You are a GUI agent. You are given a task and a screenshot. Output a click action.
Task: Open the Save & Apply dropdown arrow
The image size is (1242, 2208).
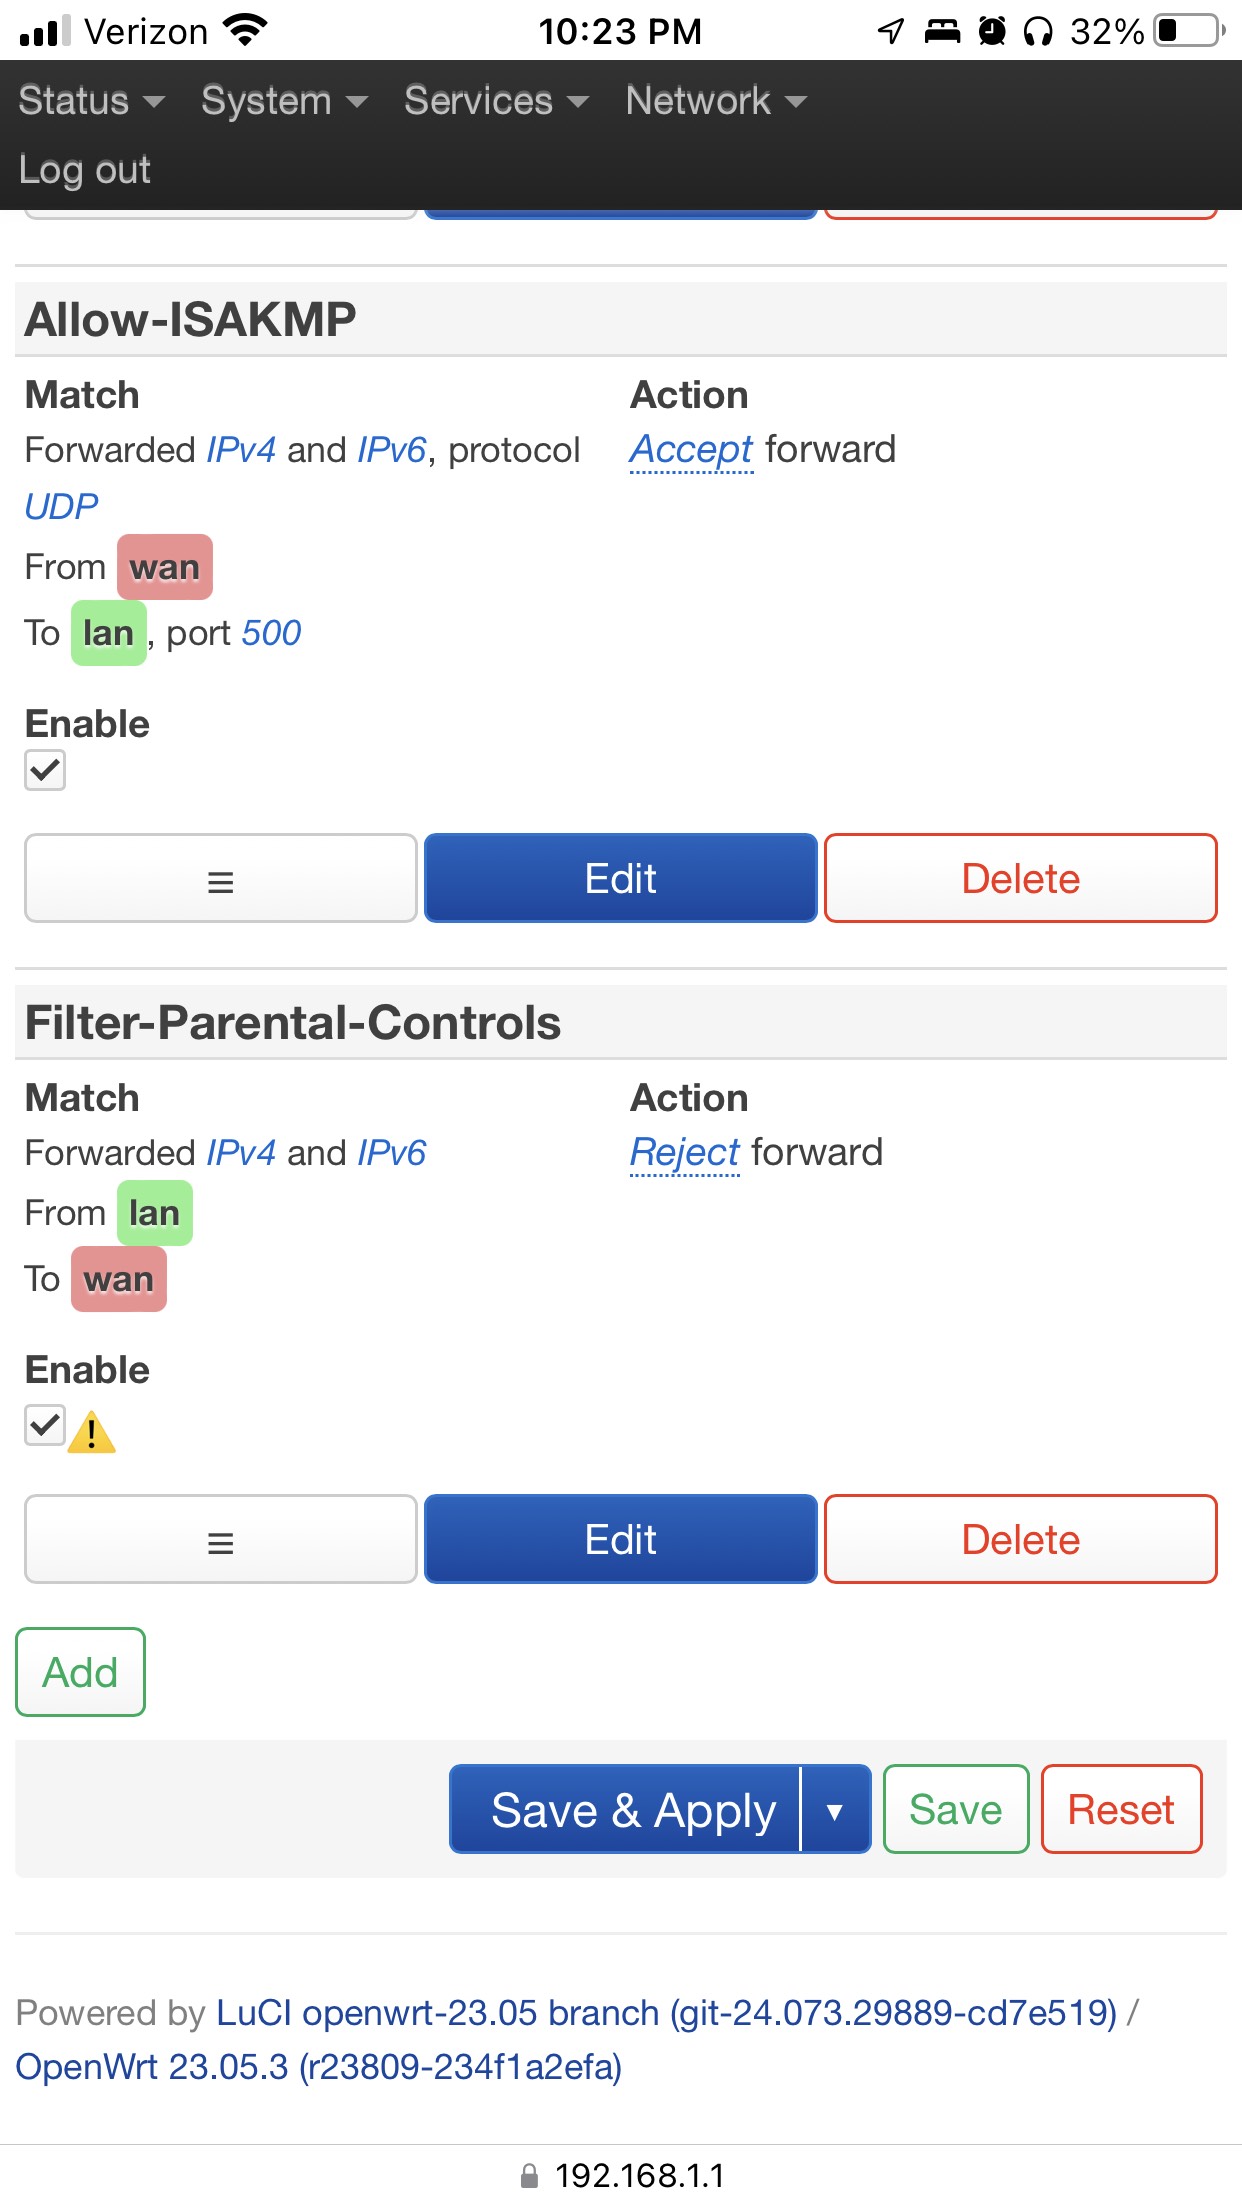(x=835, y=1810)
